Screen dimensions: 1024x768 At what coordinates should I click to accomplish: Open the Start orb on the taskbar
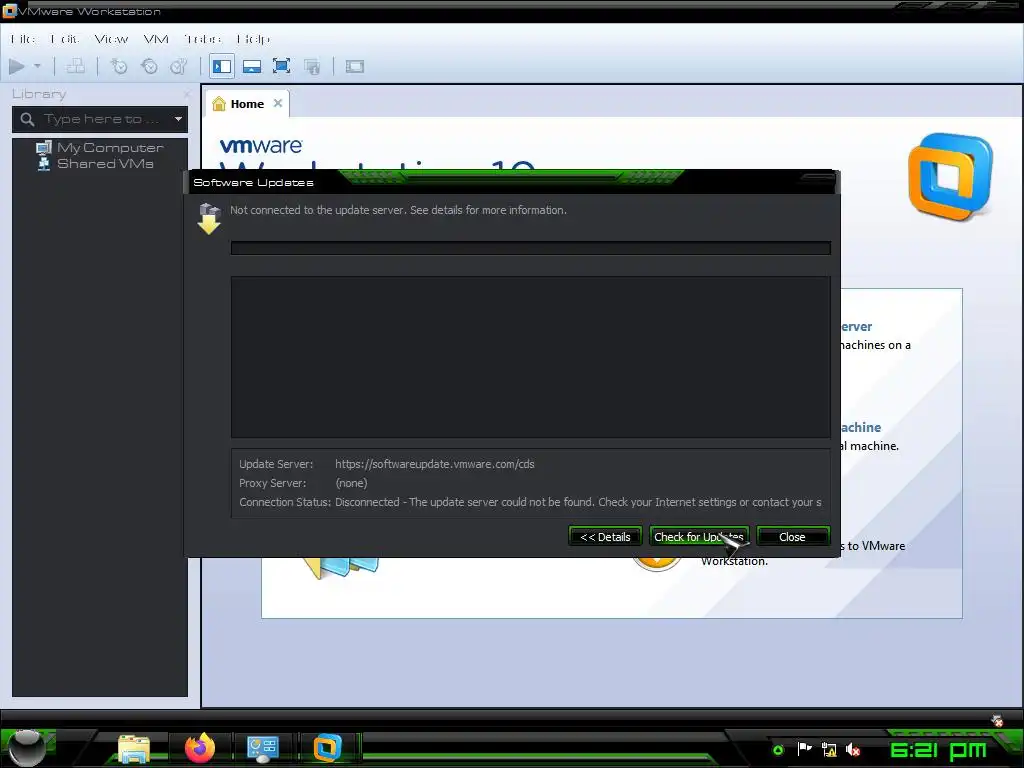coord(26,746)
